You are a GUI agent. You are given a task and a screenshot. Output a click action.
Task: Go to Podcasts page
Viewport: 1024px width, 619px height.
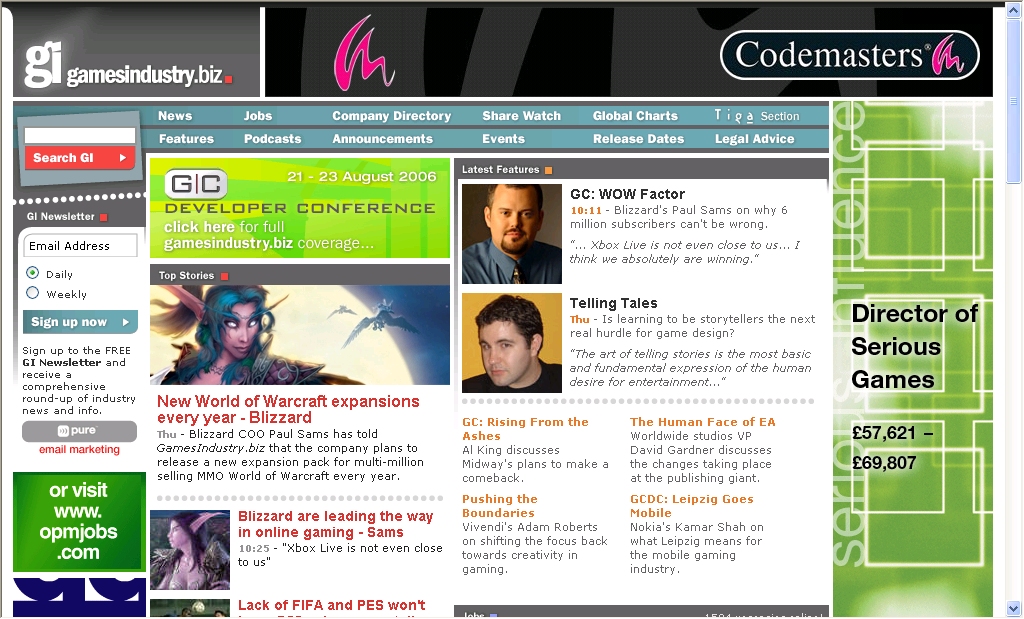(272, 138)
